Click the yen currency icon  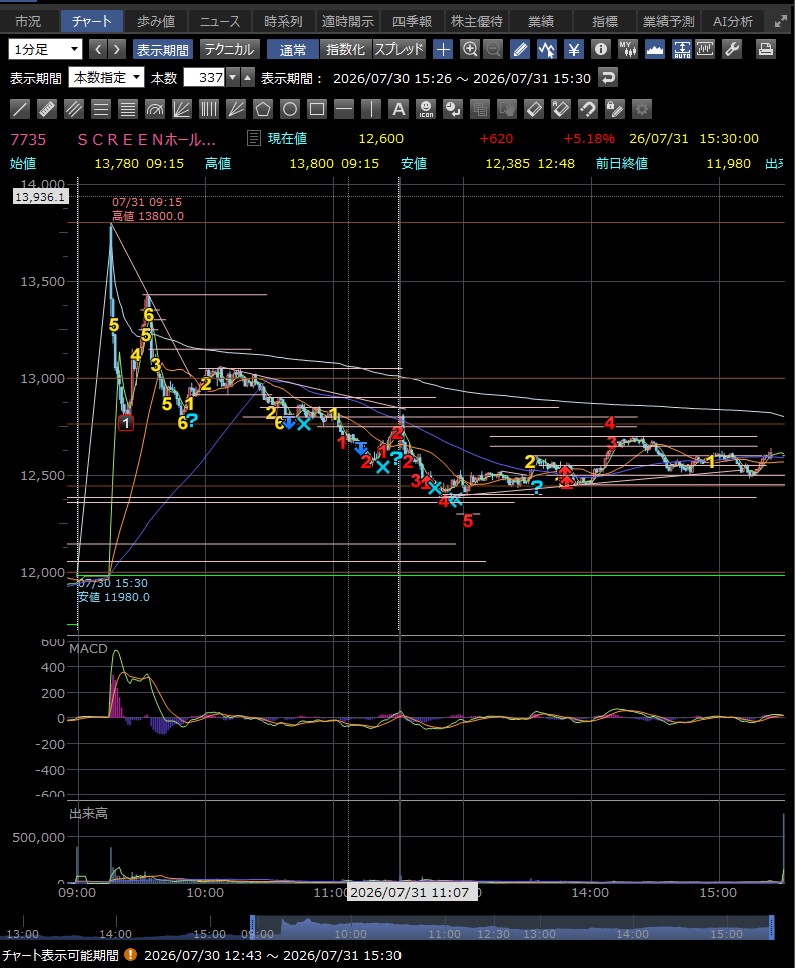pos(574,49)
